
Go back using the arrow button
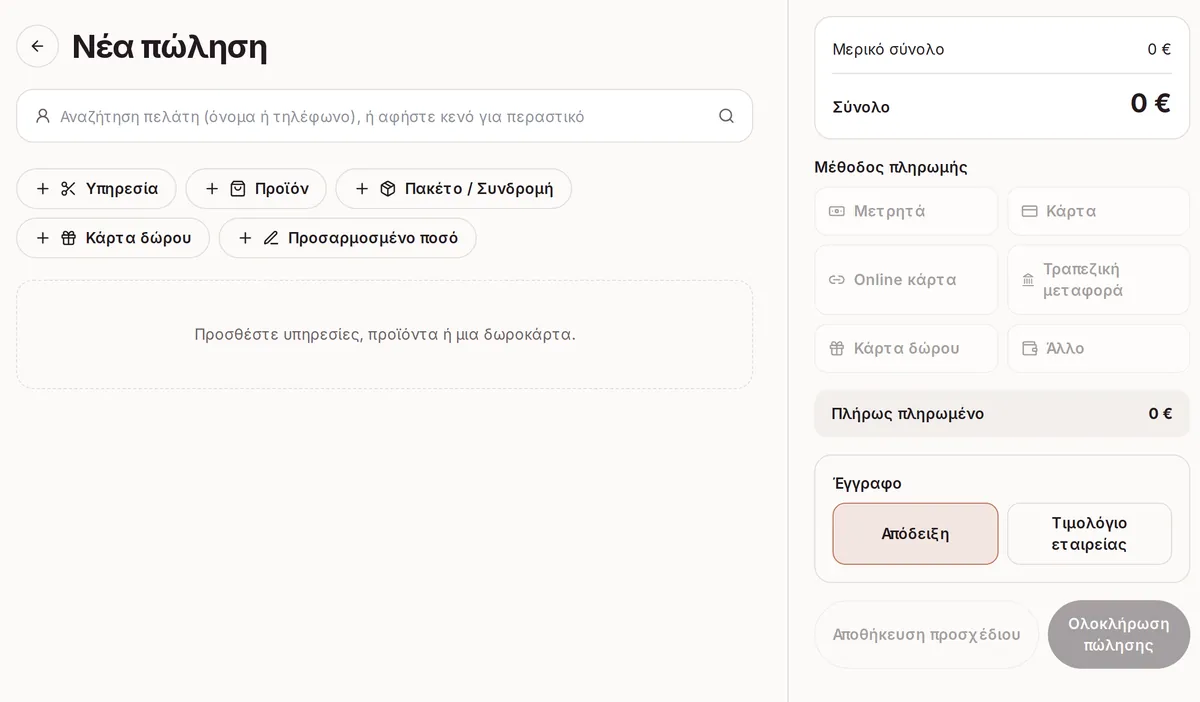38,46
